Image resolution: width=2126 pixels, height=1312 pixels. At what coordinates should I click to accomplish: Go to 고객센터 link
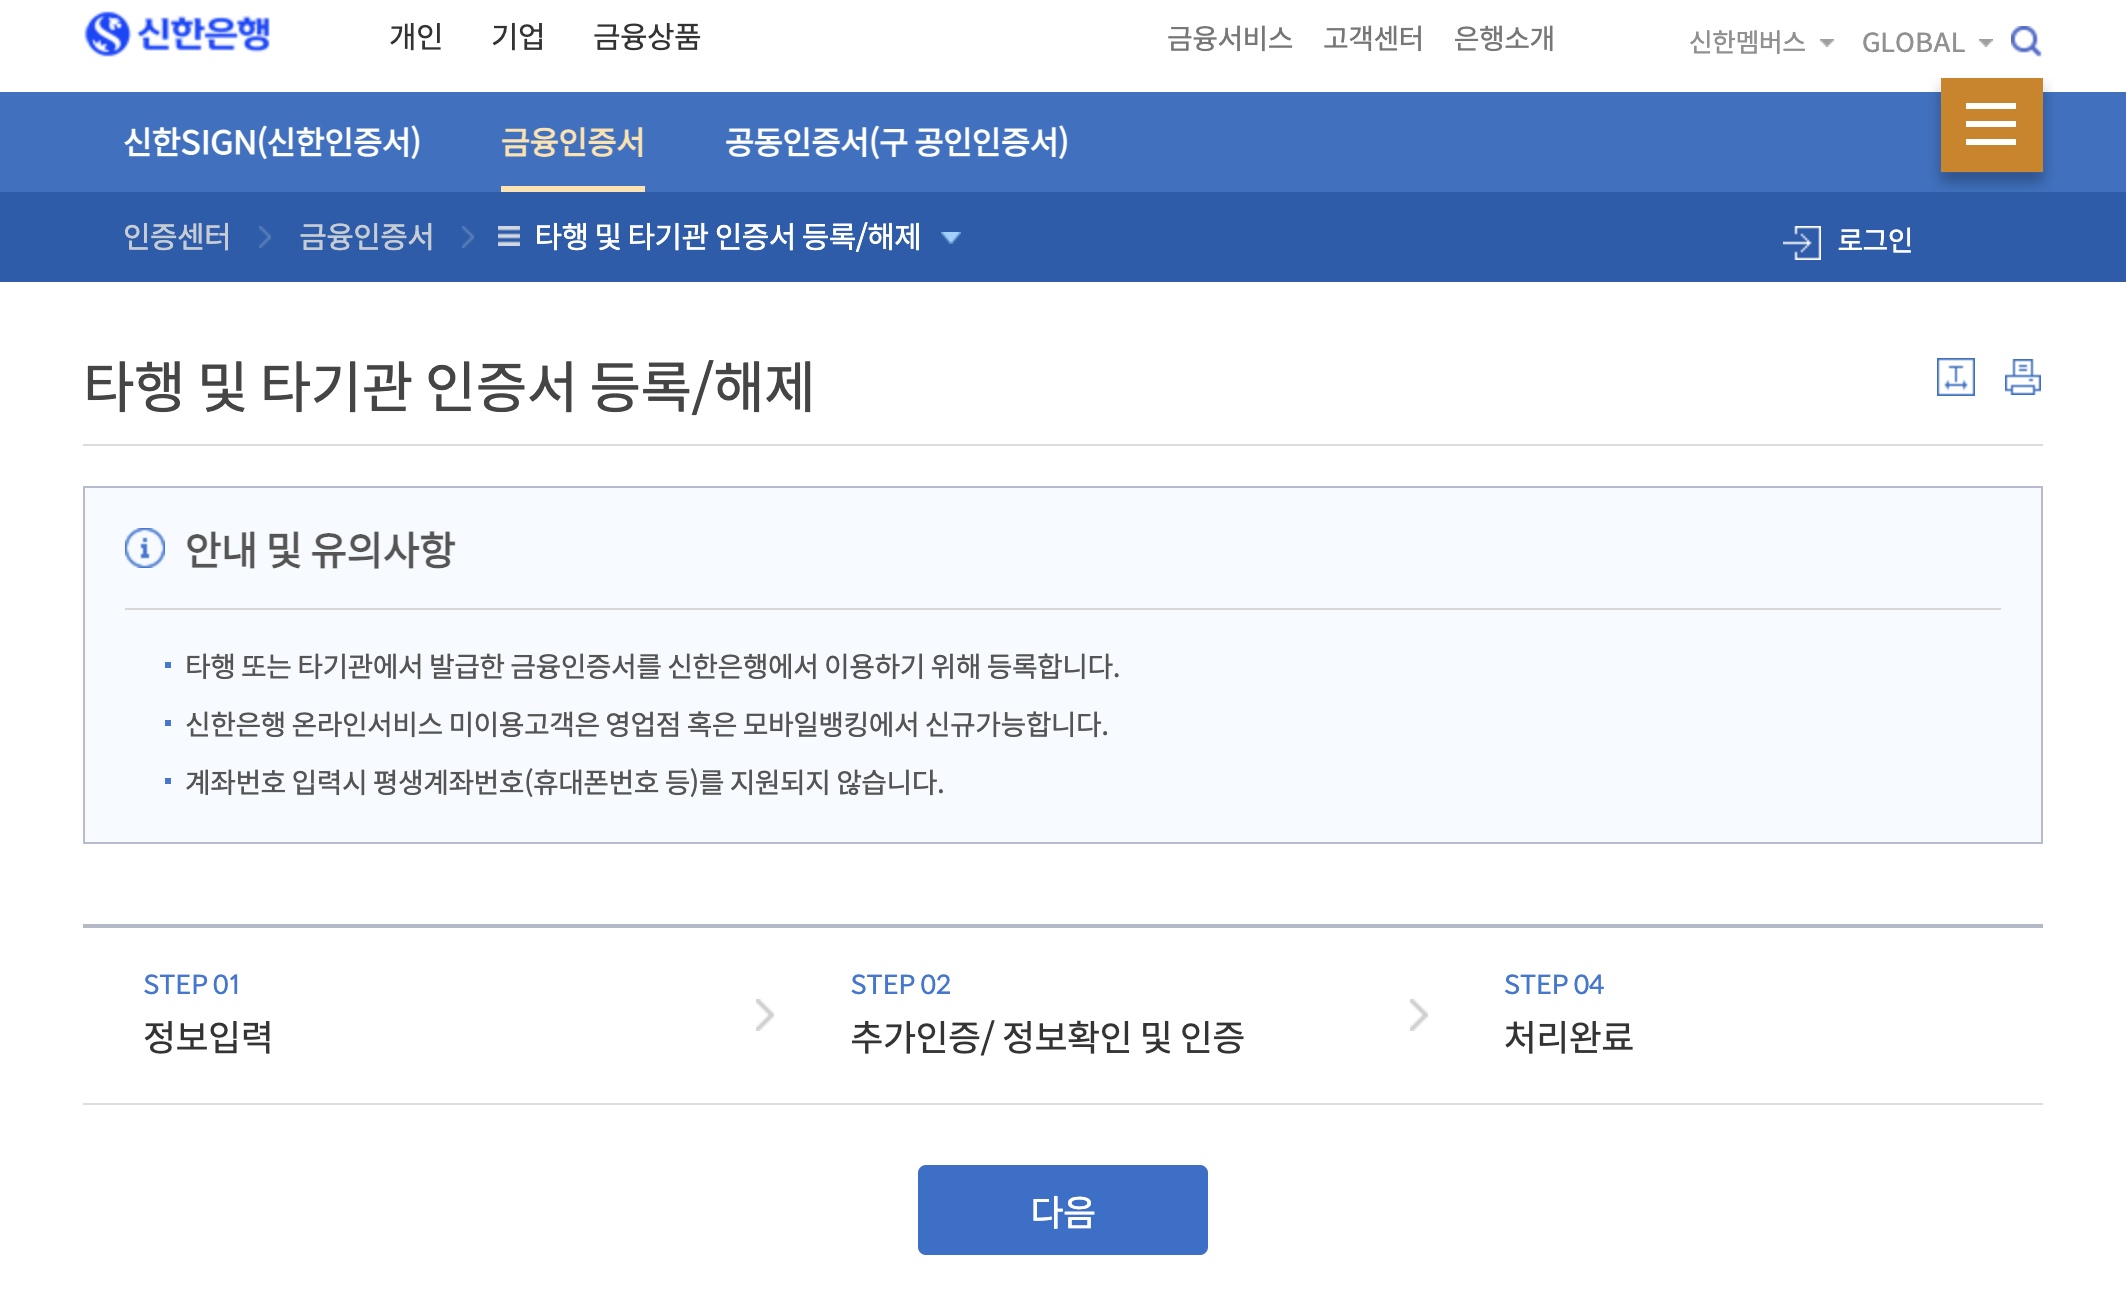point(1372,38)
